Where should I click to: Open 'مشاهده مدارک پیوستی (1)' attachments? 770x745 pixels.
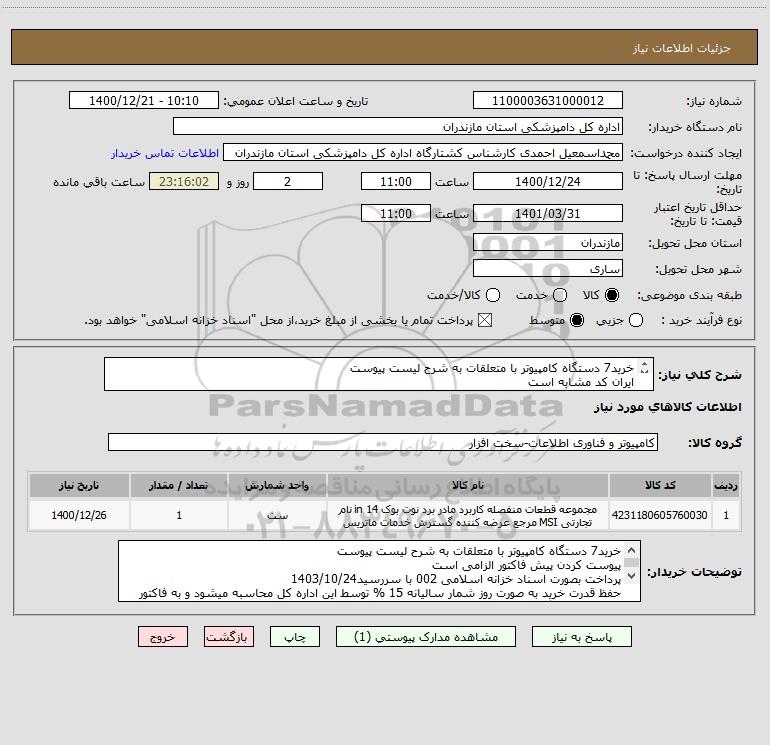(x=426, y=637)
